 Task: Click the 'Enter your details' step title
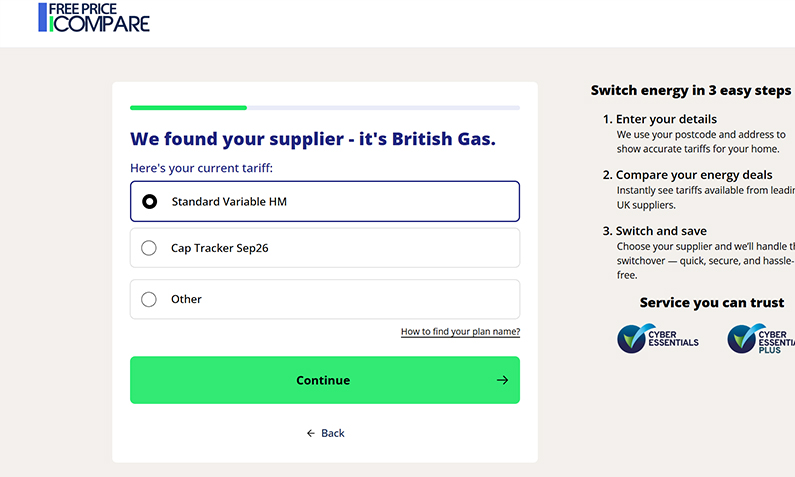tap(666, 119)
